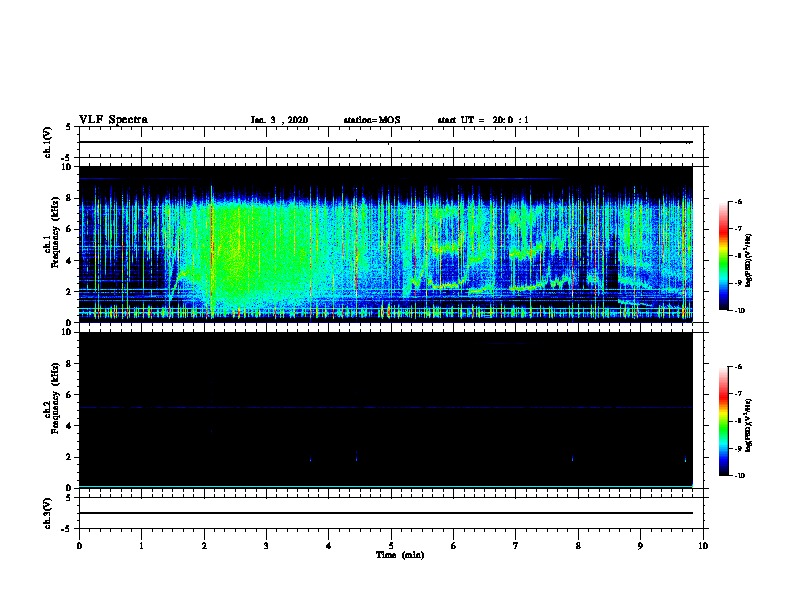792x612 pixels.
Task: Click the time axis tick label "4"
Action: click(329, 546)
